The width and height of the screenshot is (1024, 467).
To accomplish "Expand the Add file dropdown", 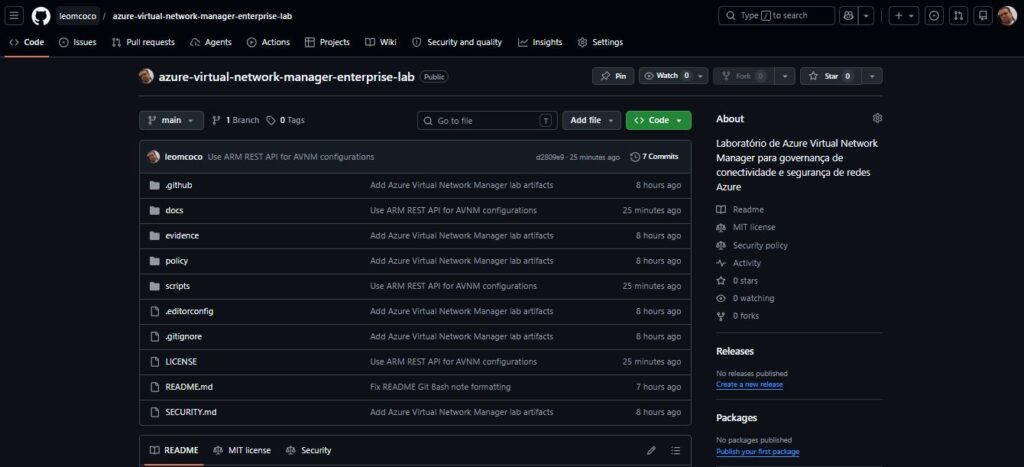I will (592, 120).
